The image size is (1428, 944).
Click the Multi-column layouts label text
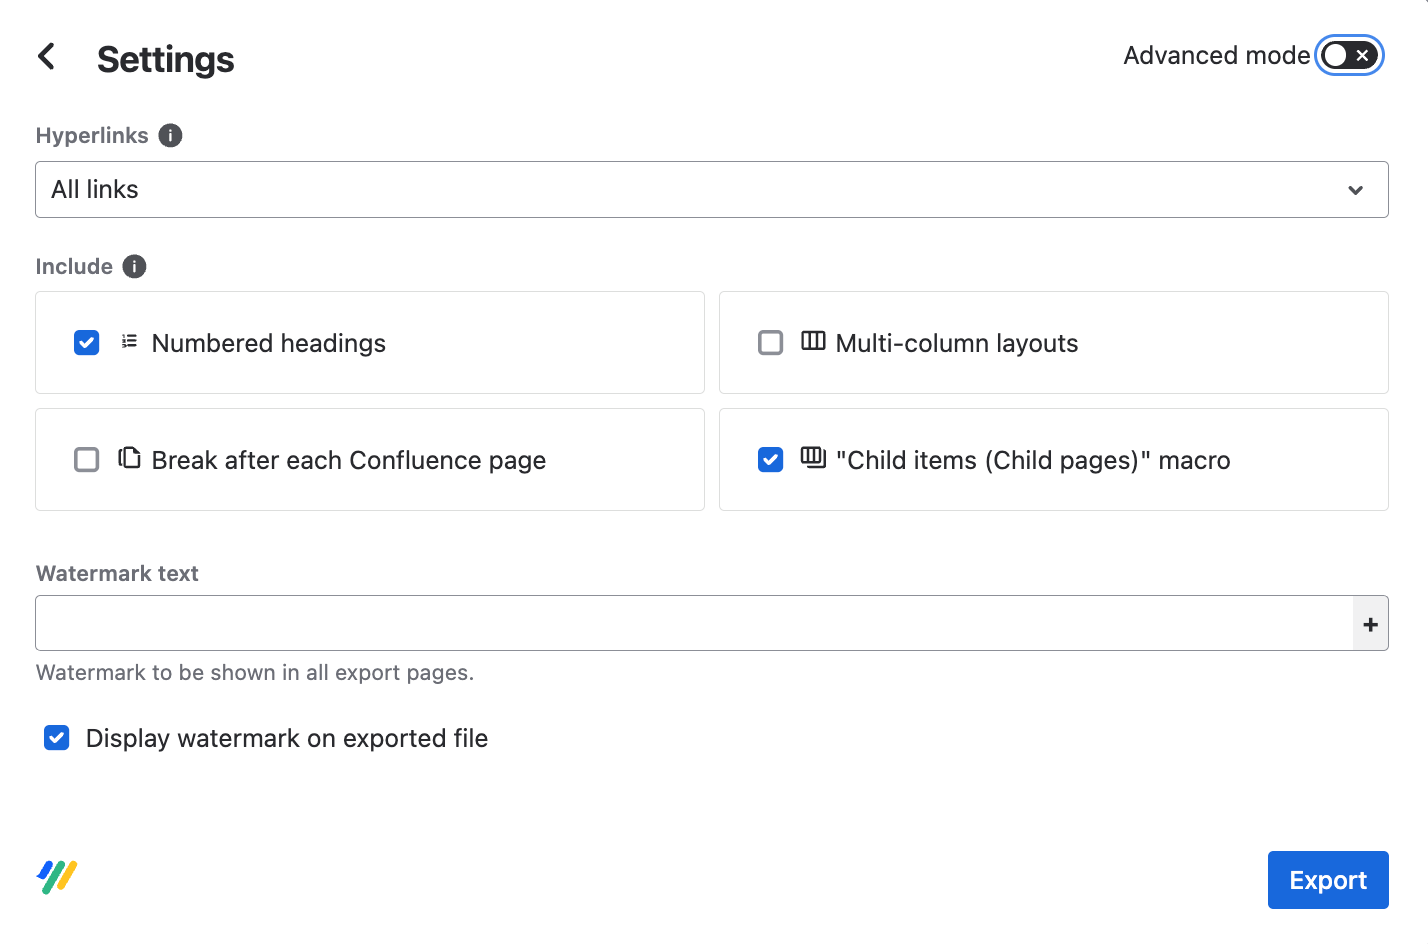click(957, 343)
